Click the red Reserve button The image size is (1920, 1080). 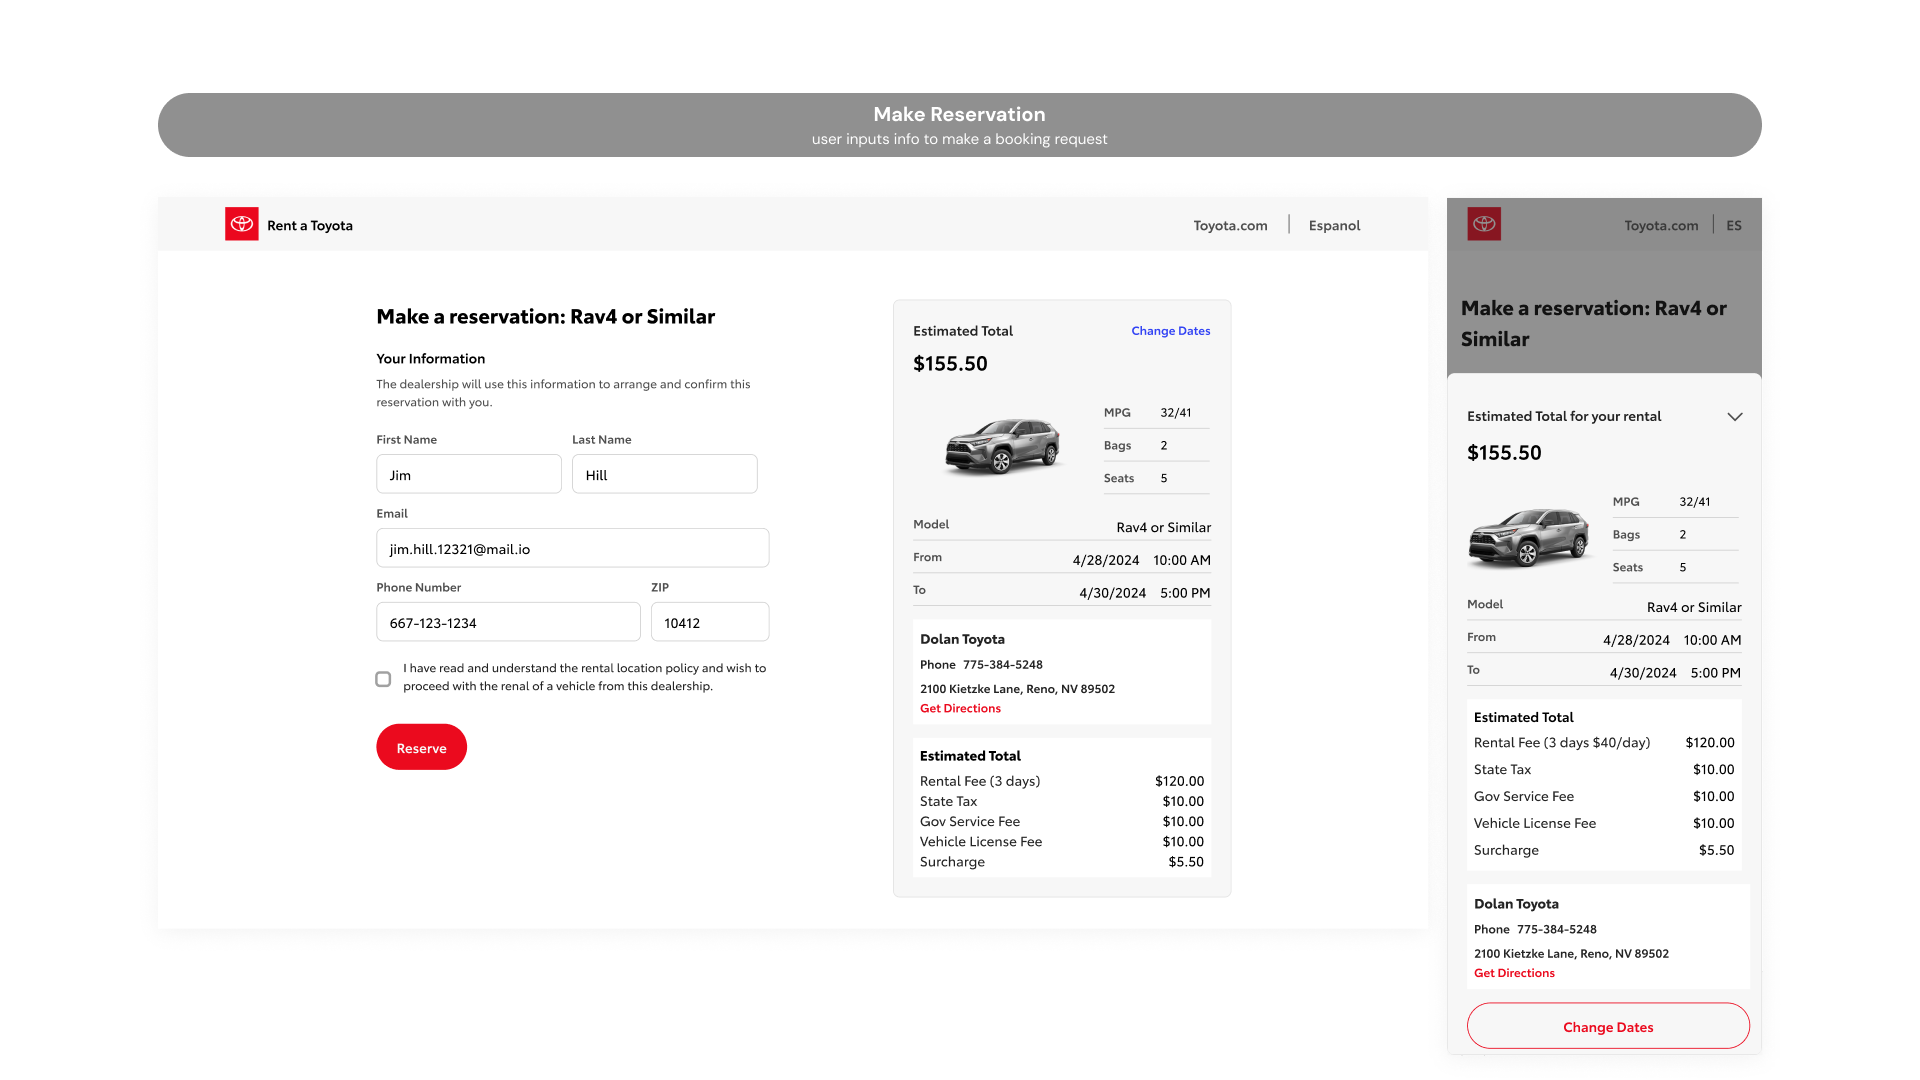pos(421,747)
